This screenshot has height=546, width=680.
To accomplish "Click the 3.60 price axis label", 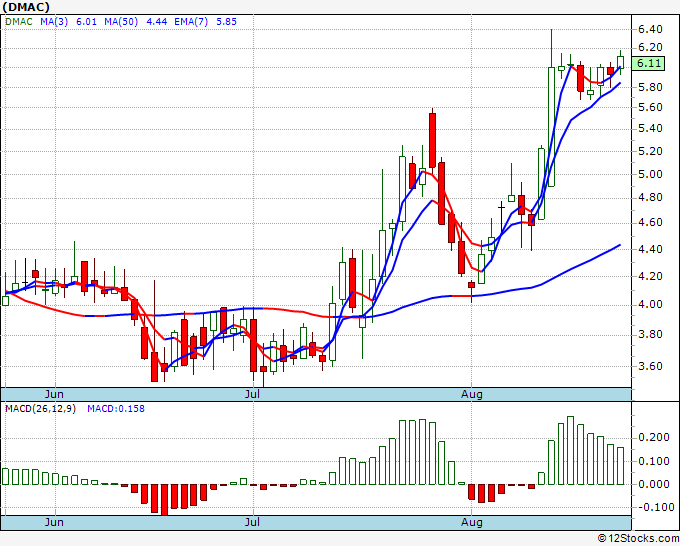I will [650, 366].
